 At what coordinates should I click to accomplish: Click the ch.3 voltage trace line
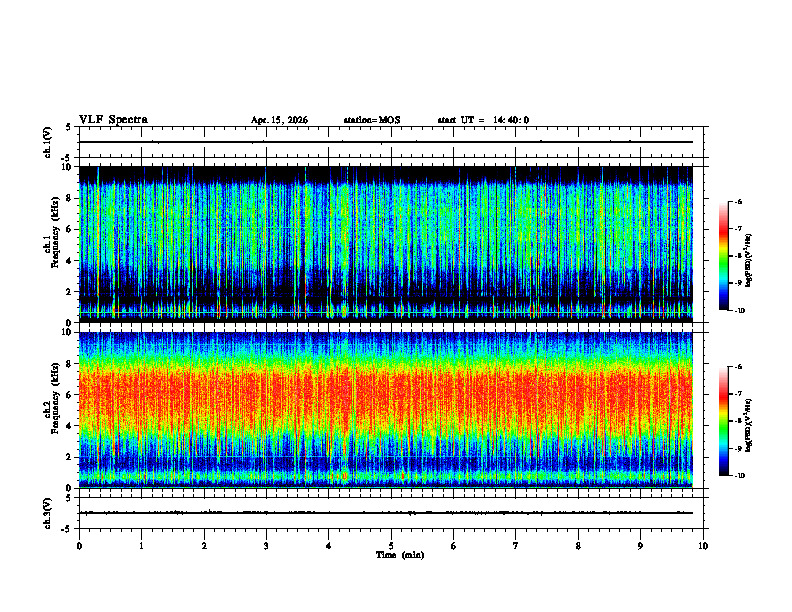pyautogui.click(x=386, y=513)
